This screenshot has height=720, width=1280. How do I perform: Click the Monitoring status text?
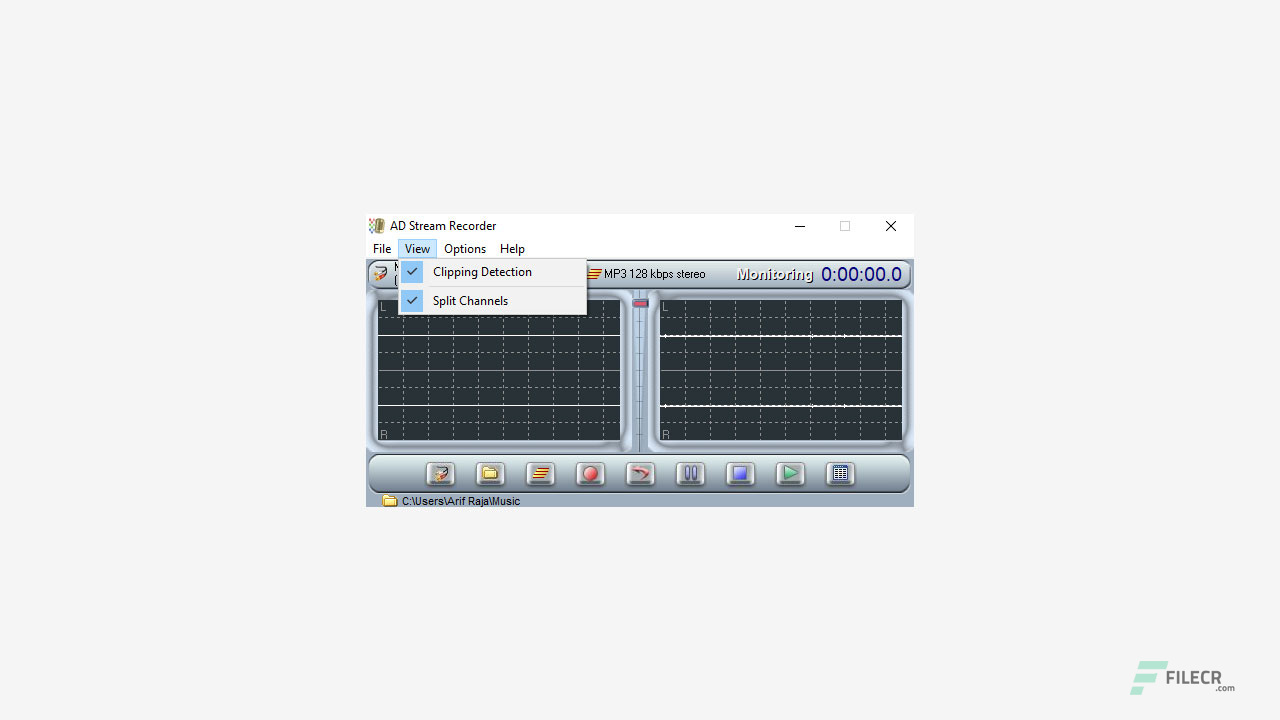tap(775, 274)
